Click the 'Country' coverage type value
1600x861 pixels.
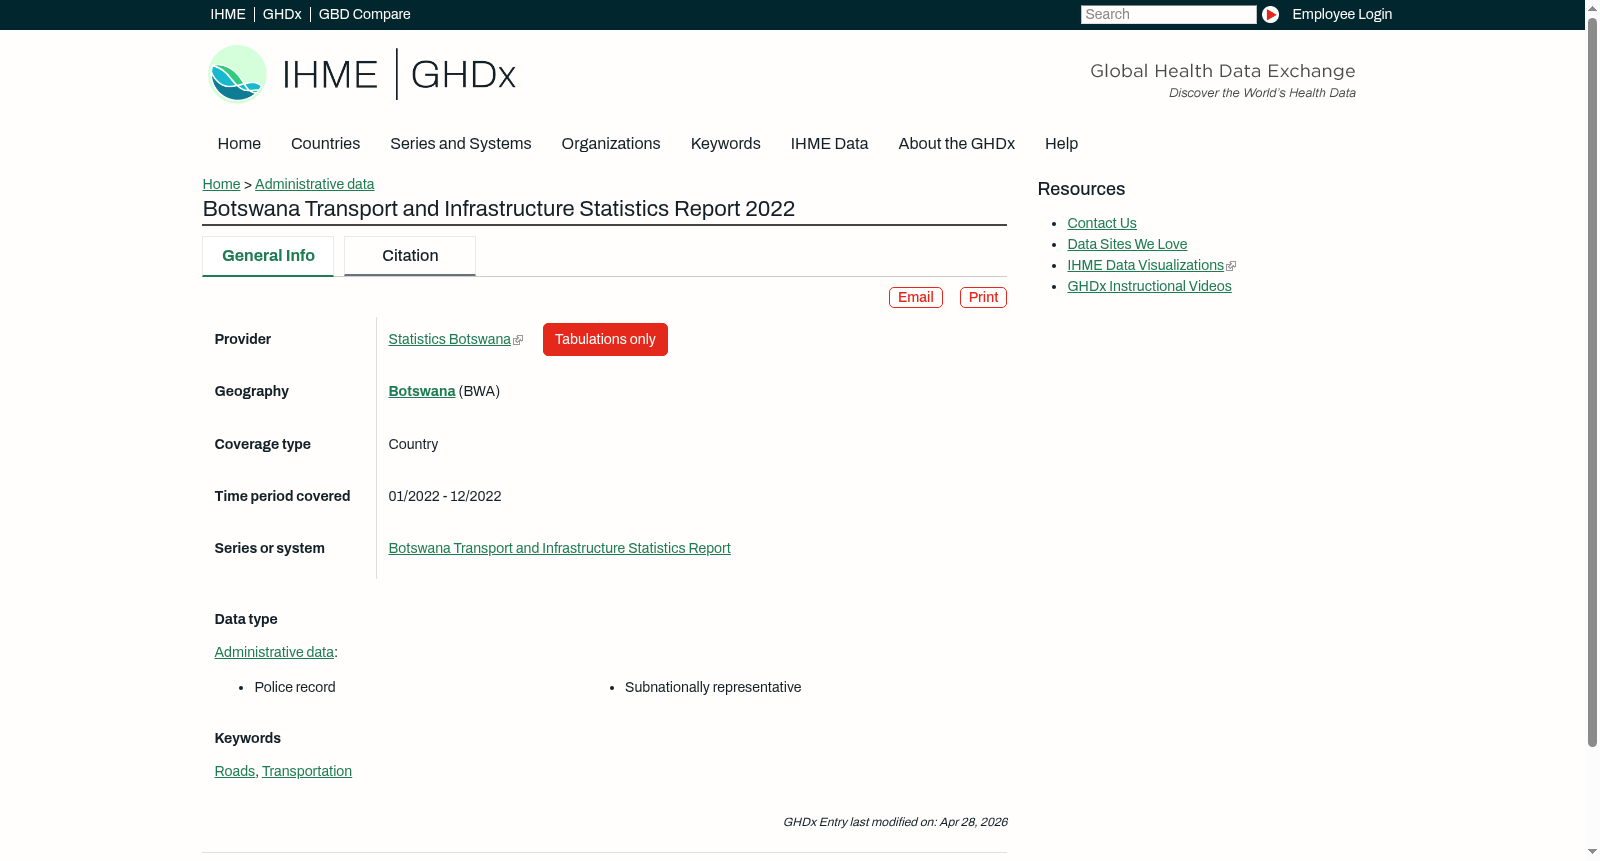click(413, 444)
